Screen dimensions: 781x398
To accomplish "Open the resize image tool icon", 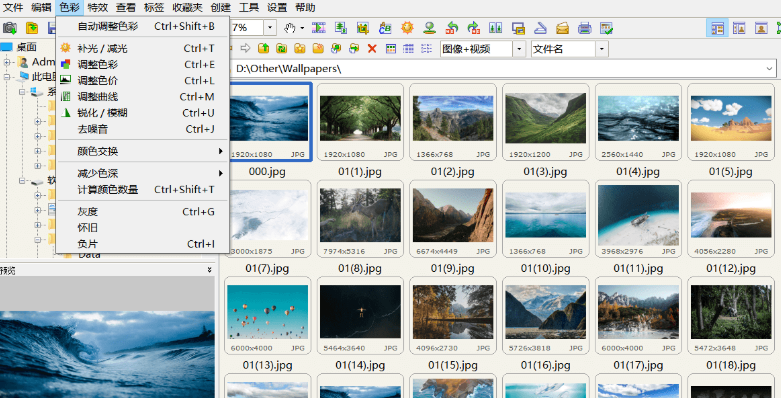I will tap(341, 28).
